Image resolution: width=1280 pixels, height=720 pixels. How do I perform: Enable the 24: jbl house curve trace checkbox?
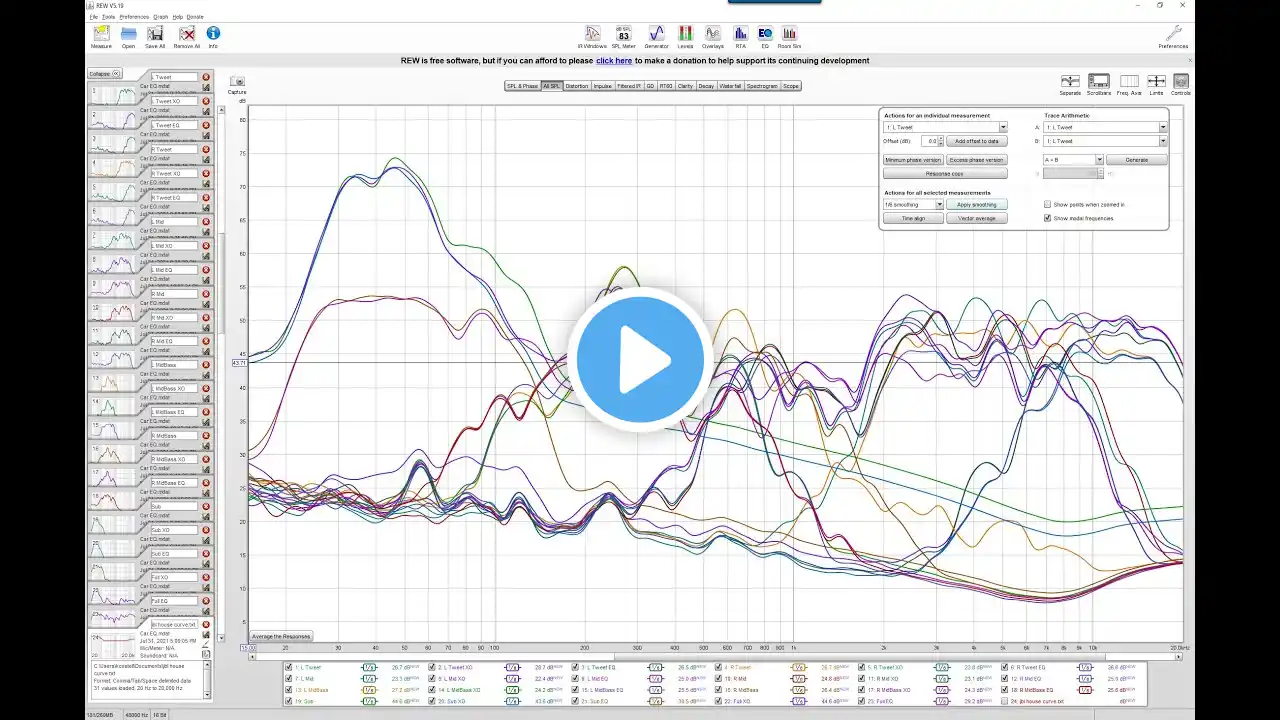(x=1005, y=701)
